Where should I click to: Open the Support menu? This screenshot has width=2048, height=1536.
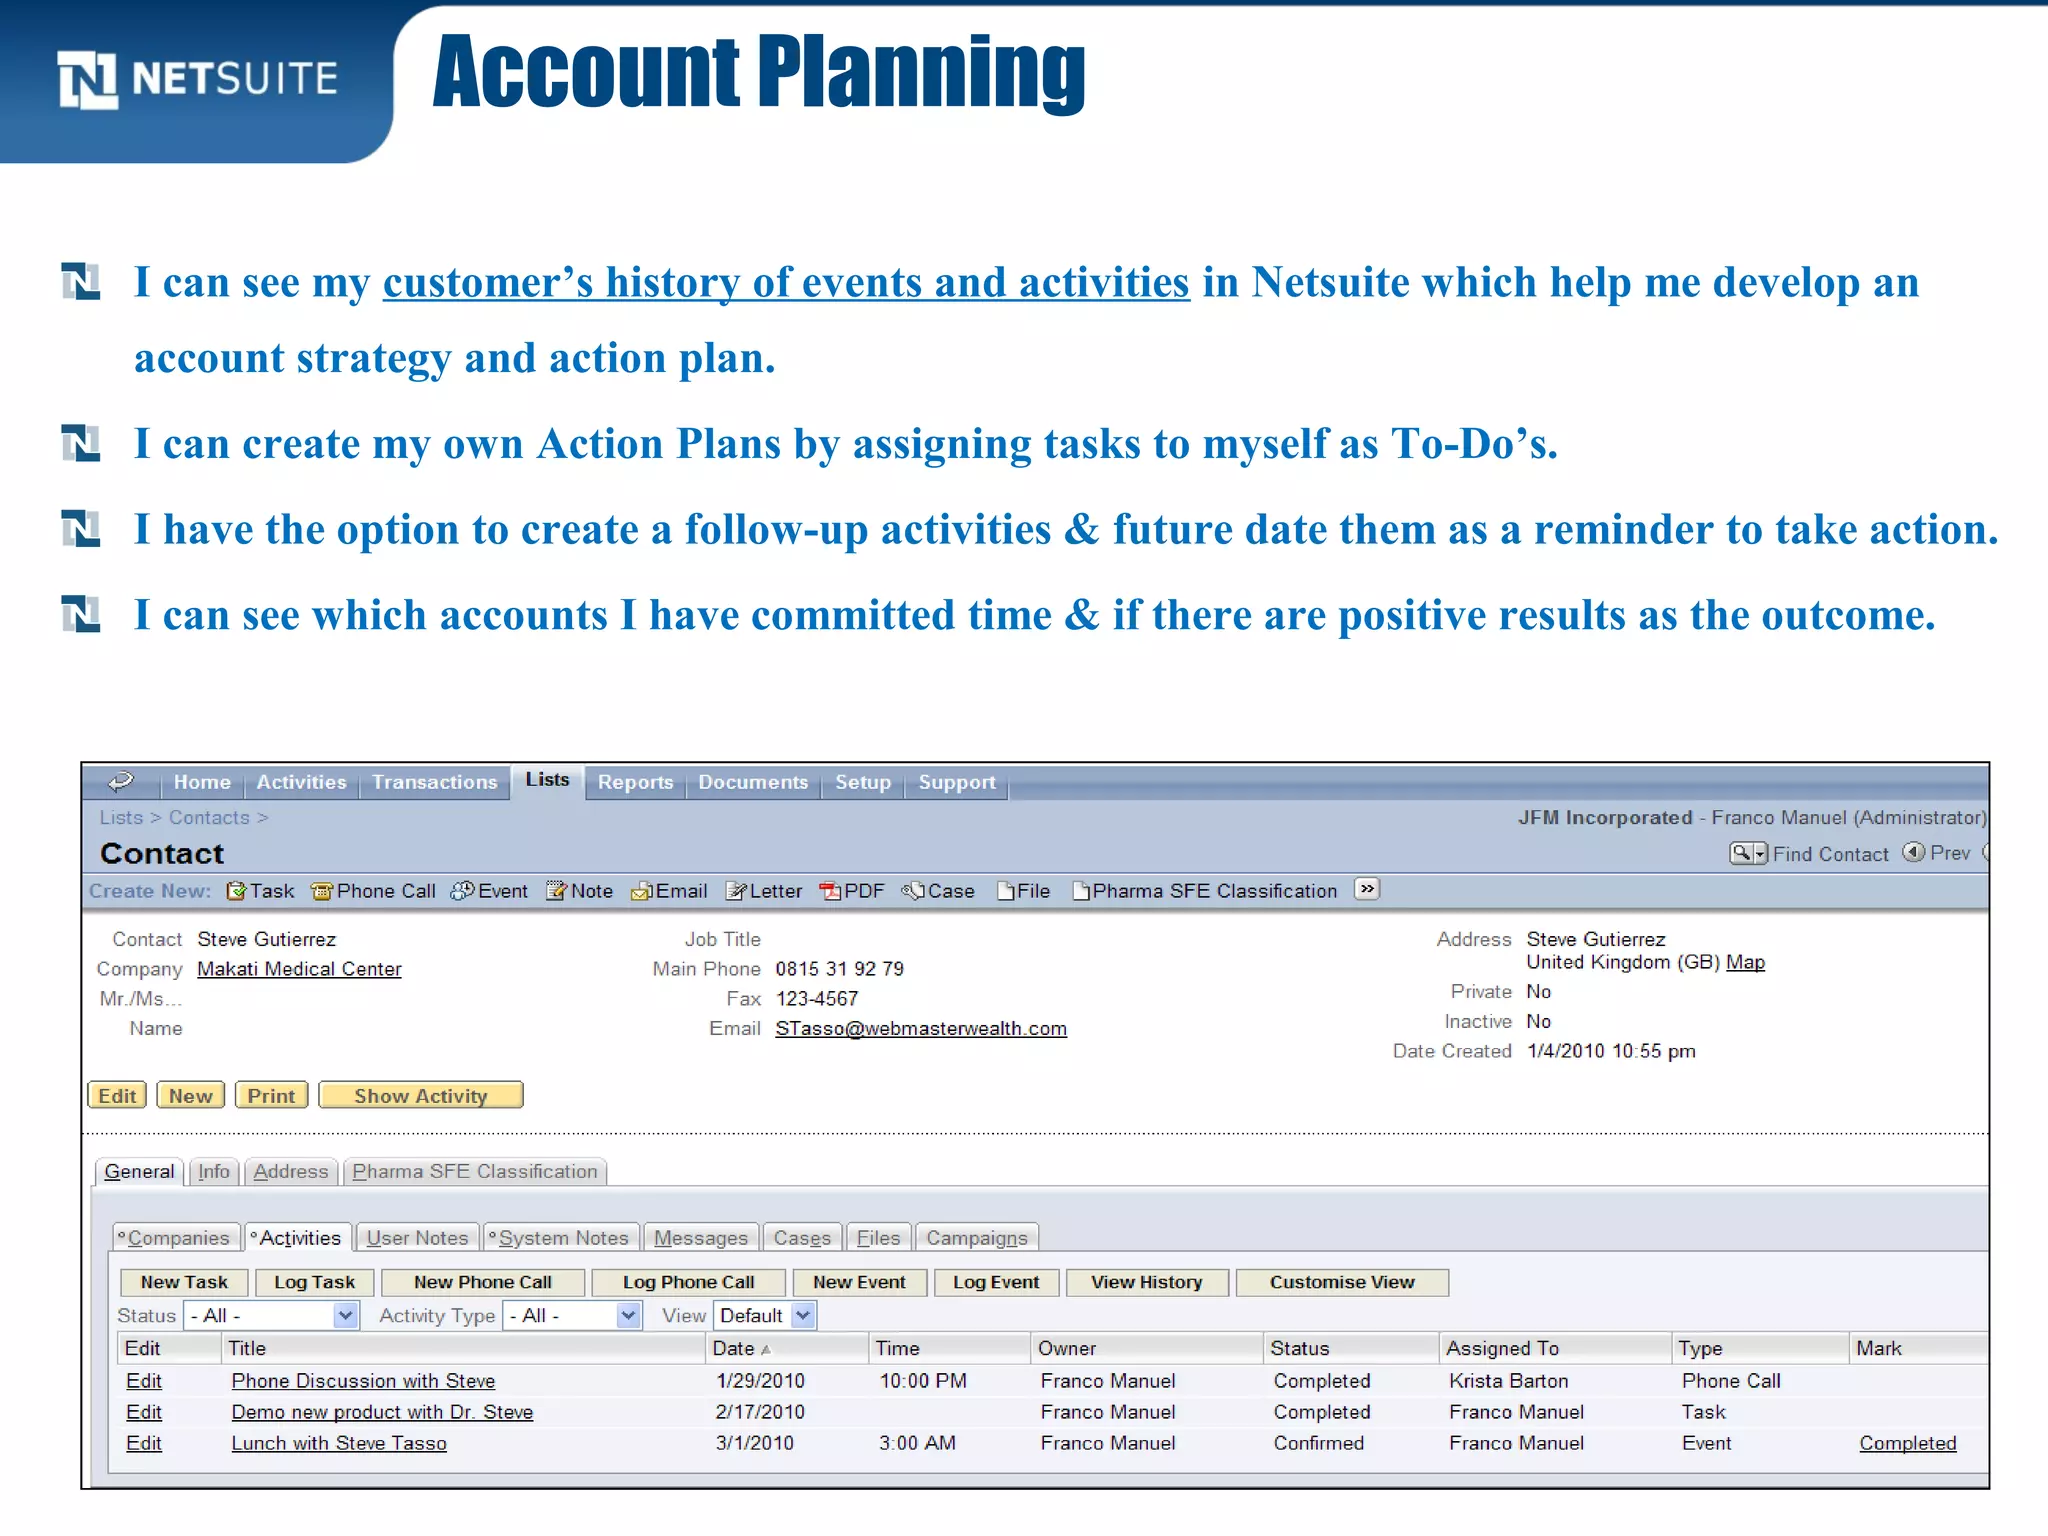tap(957, 782)
